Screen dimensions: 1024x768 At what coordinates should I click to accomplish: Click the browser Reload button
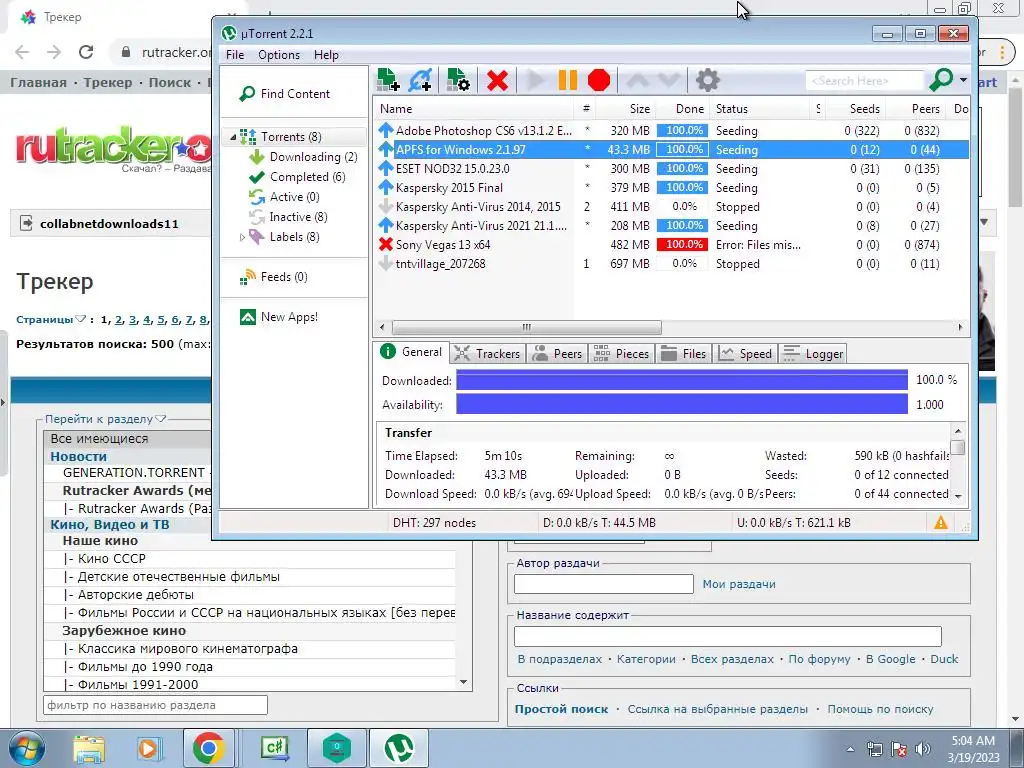[x=86, y=52]
